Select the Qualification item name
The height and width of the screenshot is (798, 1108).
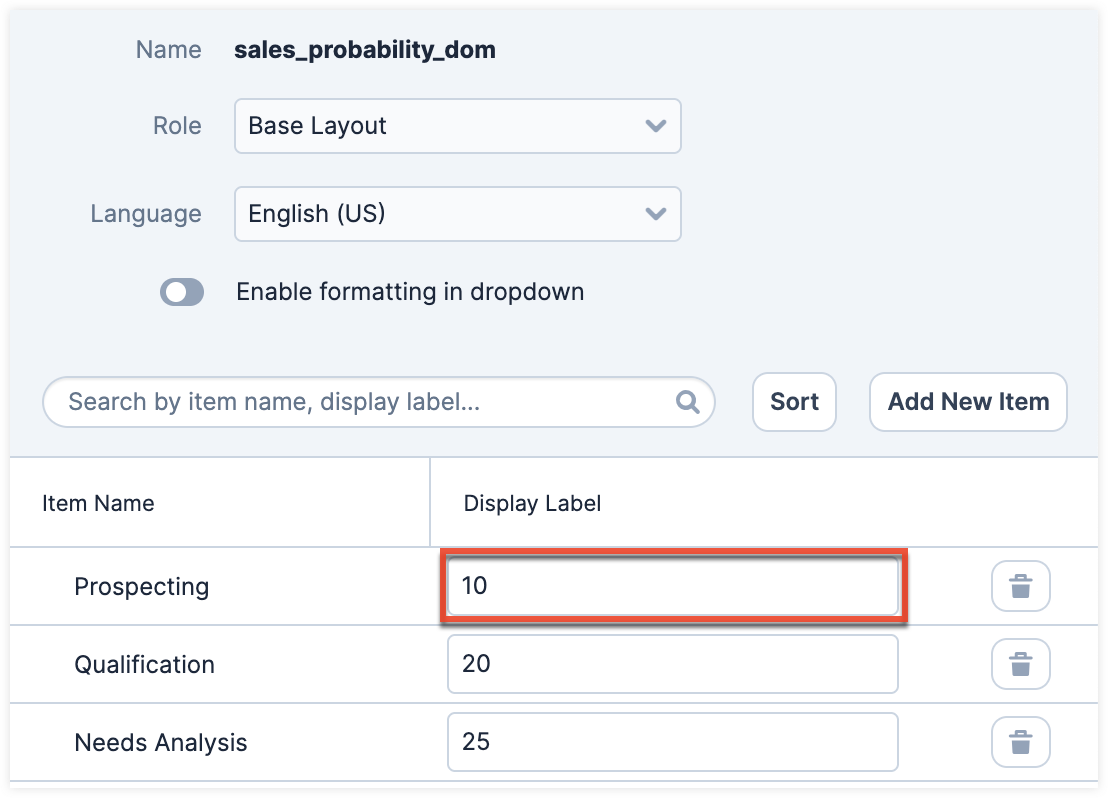click(144, 664)
